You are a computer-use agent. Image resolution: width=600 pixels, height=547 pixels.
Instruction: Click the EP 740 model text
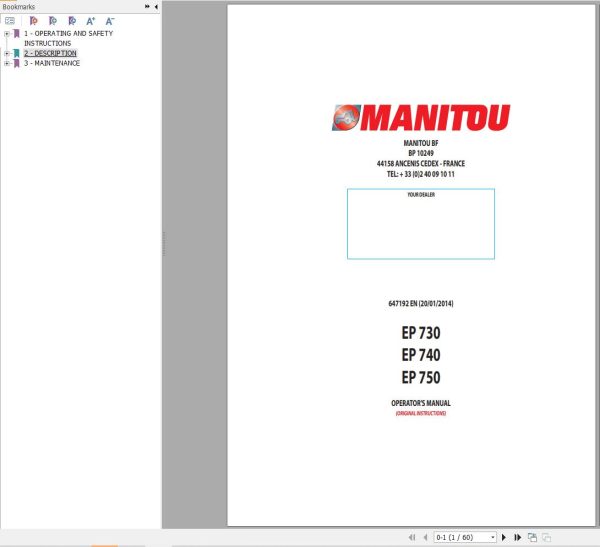click(421, 355)
